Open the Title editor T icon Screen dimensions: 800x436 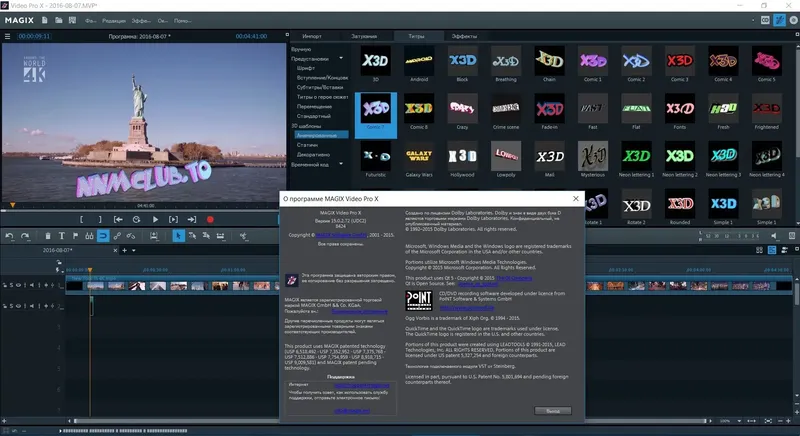[61, 236]
